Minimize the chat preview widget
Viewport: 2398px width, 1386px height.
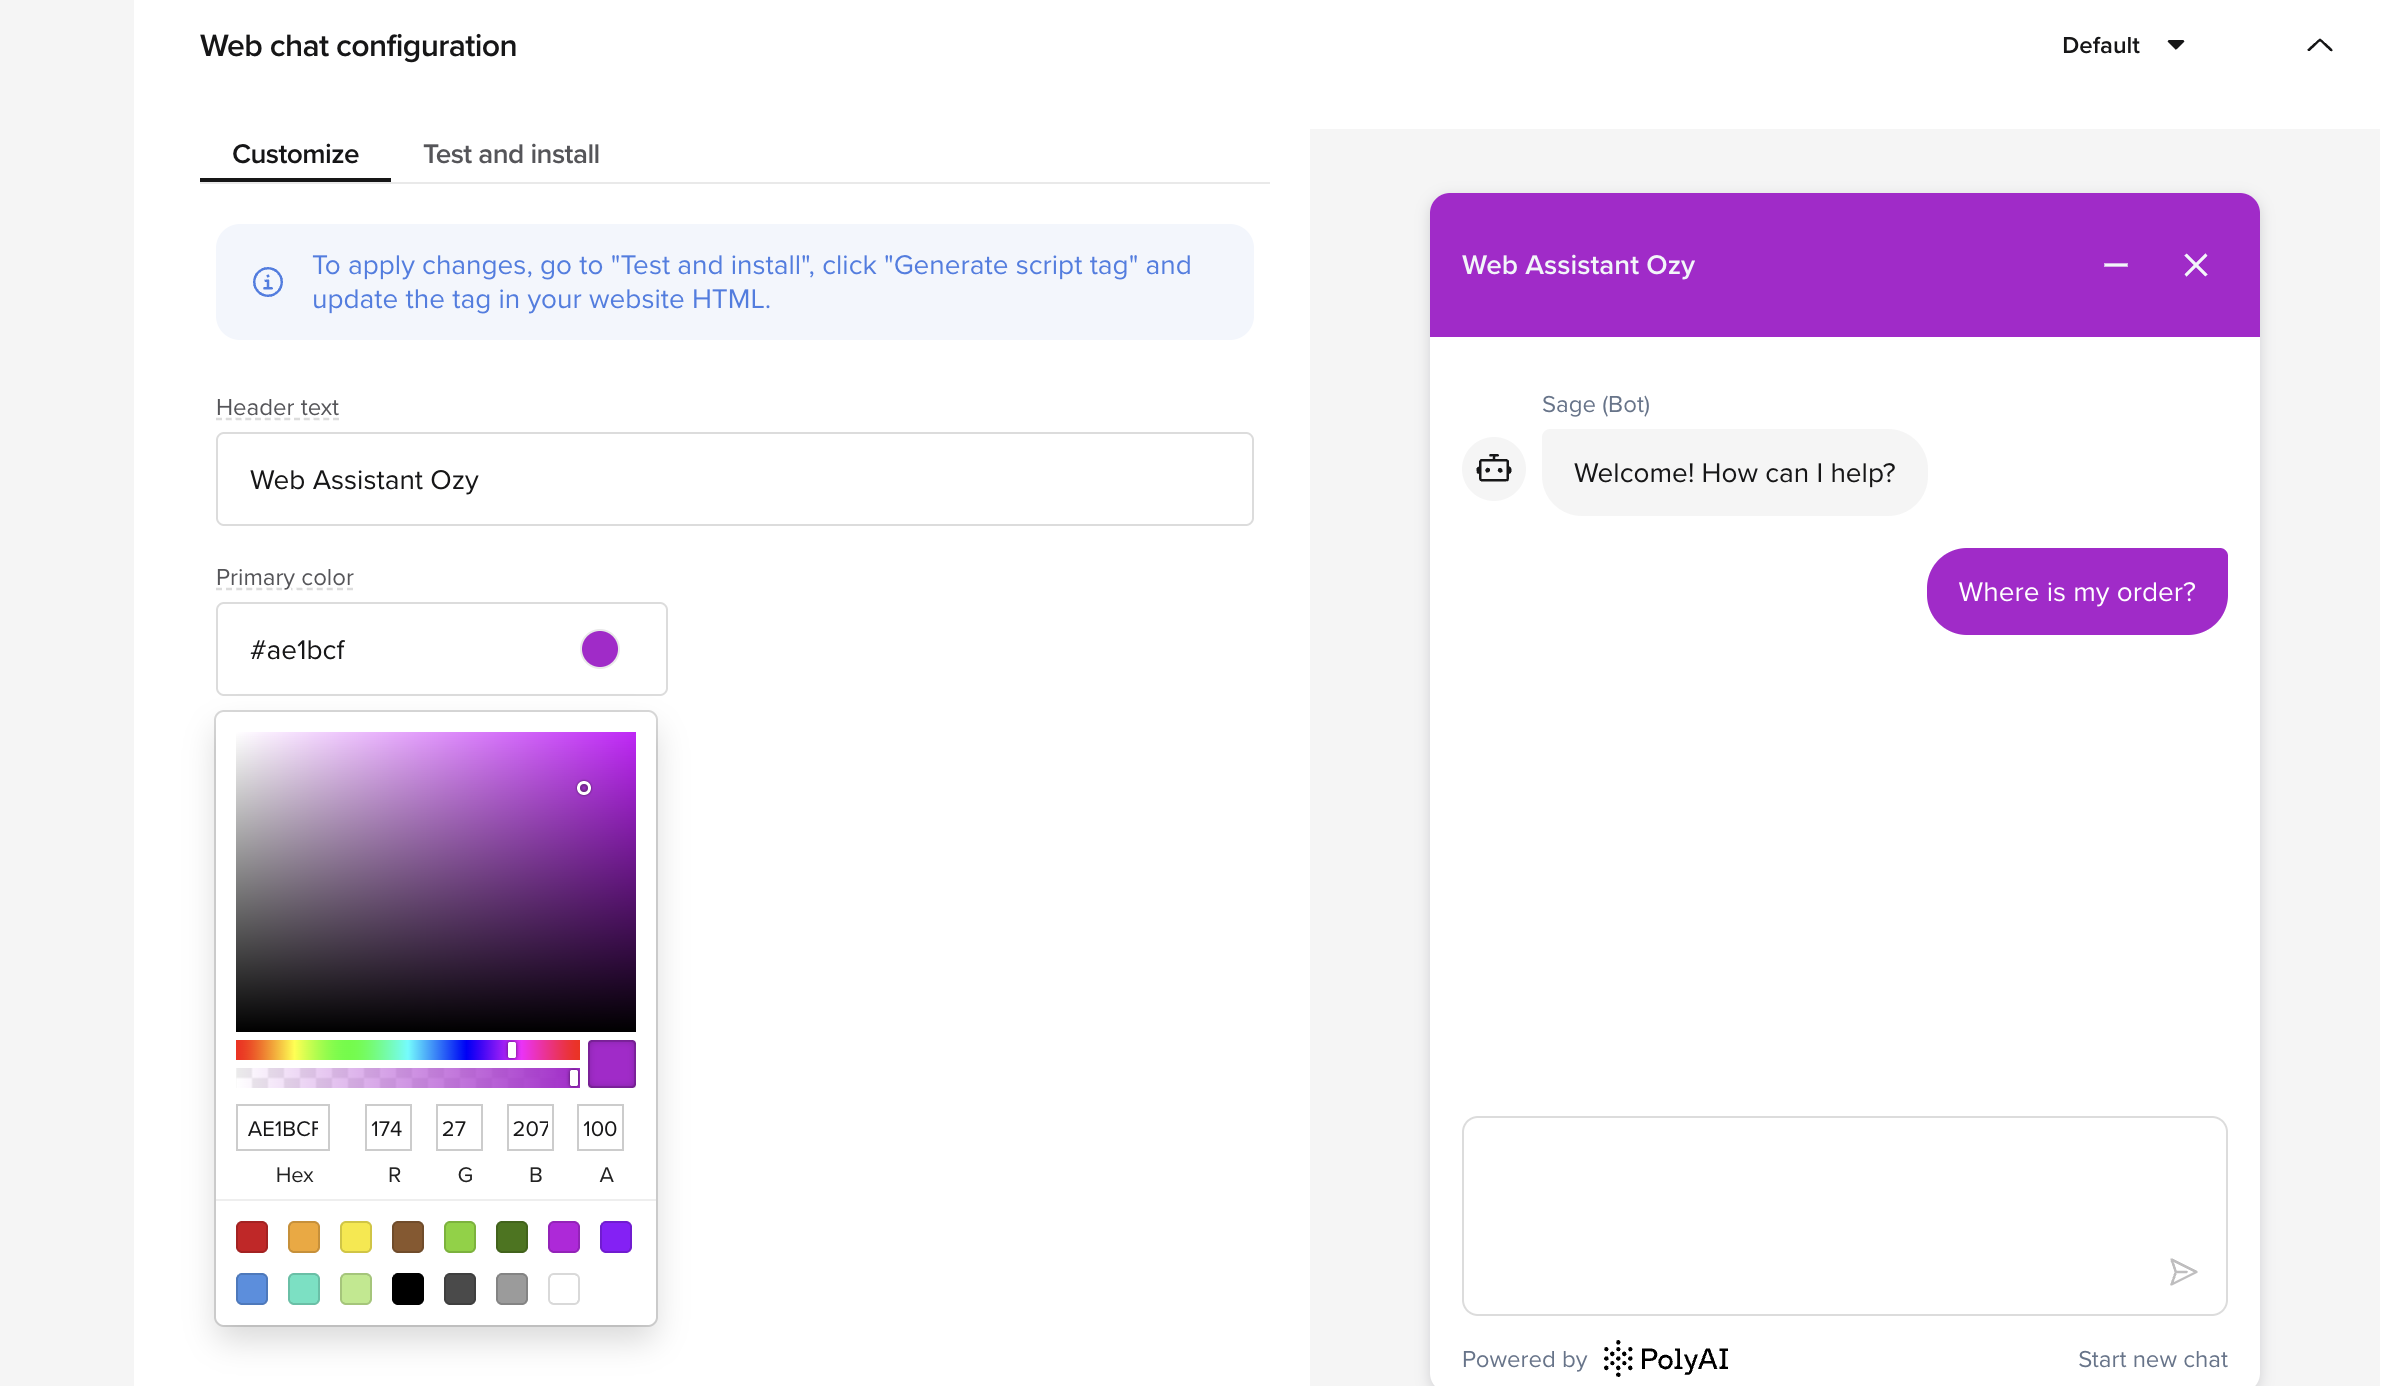click(x=2115, y=265)
